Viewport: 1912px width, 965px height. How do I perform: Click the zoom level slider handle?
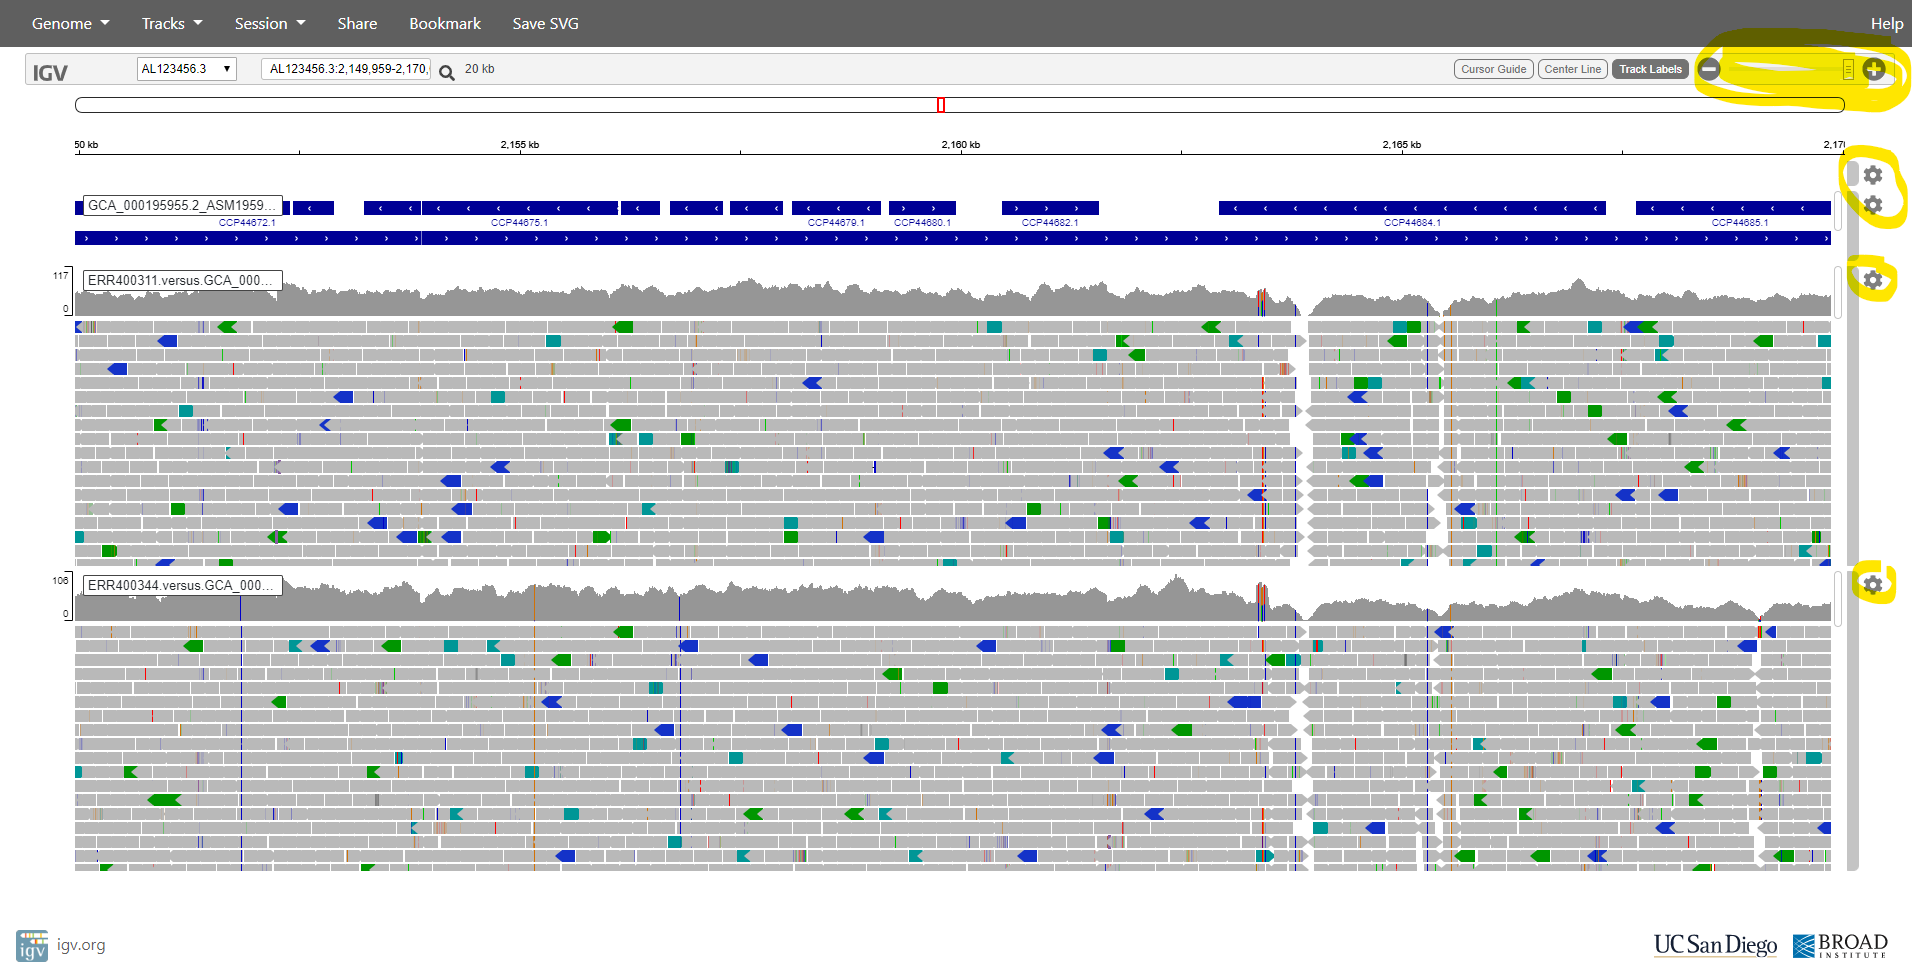[1848, 69]
